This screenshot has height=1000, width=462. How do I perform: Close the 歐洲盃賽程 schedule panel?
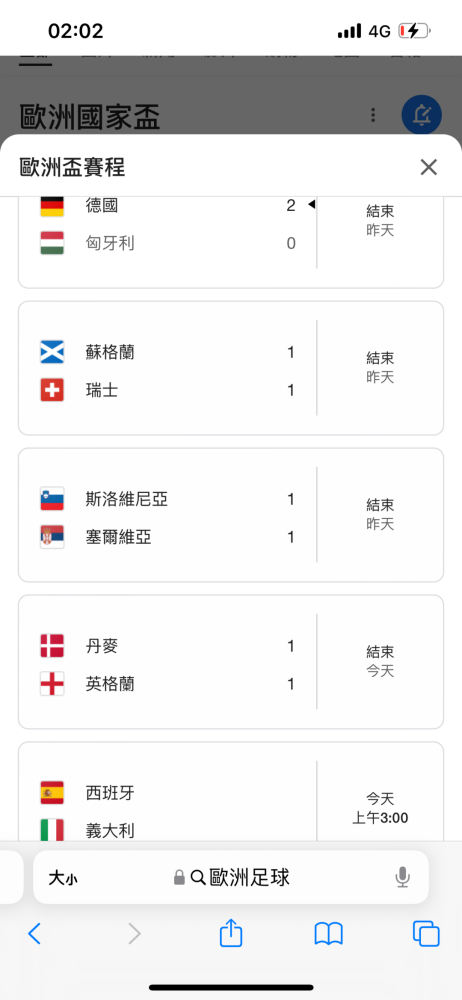[428, 168]
